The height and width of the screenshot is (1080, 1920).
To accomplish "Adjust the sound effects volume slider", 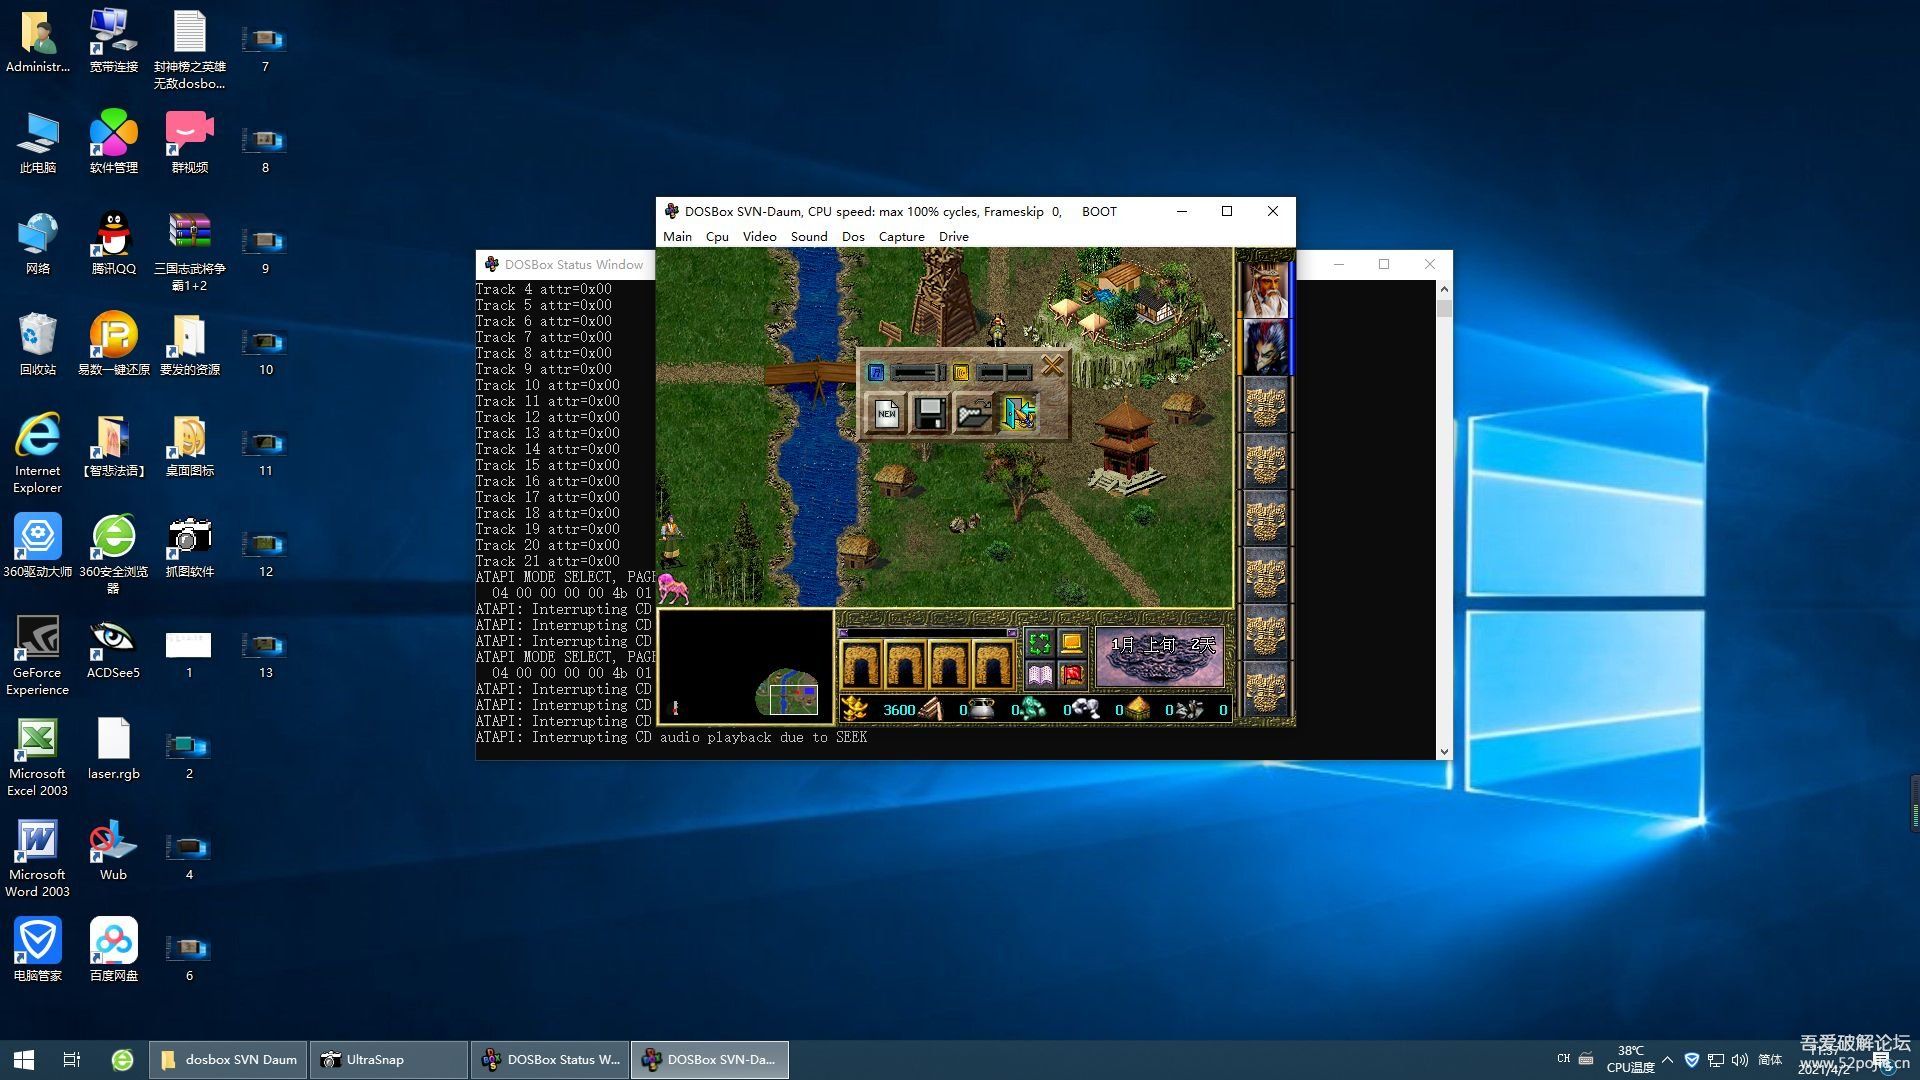I will coord(1004,372).
